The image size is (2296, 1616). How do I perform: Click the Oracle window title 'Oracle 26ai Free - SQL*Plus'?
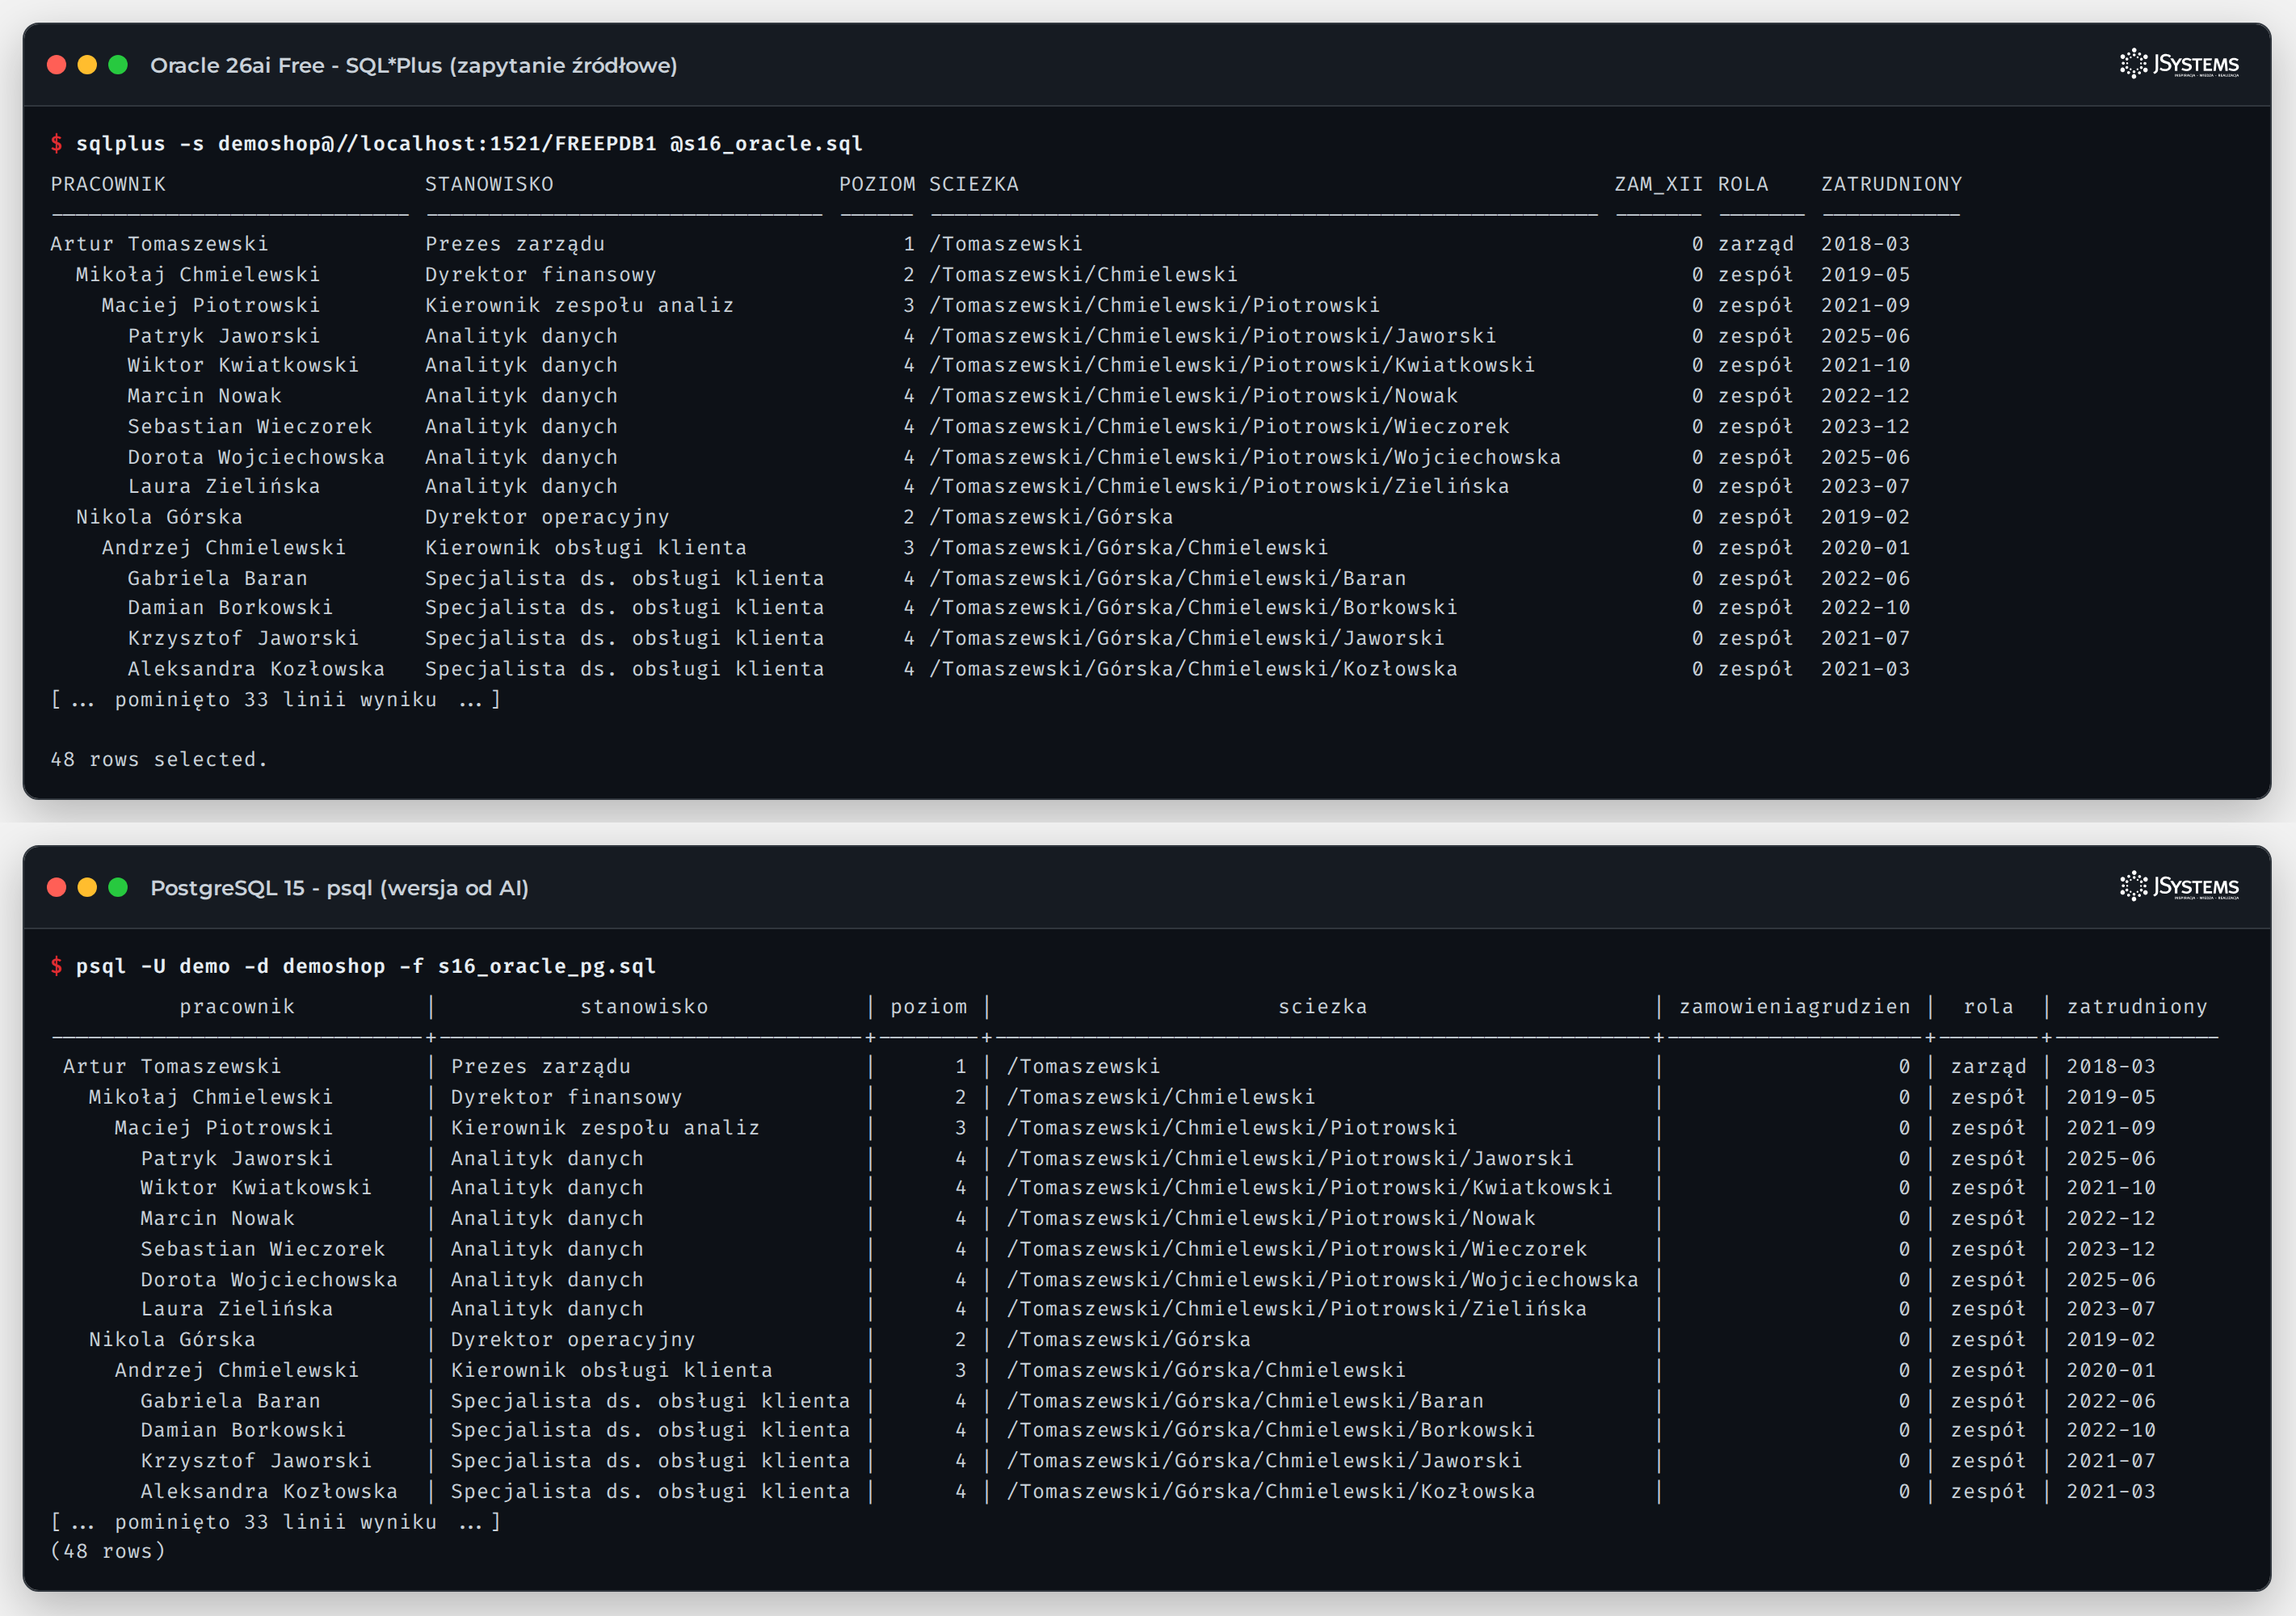414,65
